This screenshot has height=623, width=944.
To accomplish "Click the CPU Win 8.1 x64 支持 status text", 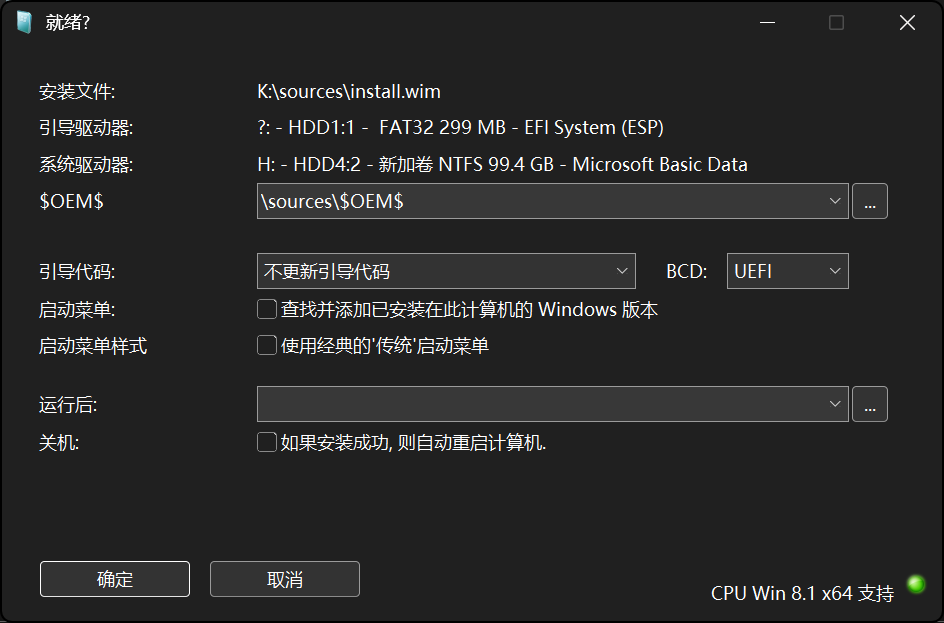I will point(802,593).
